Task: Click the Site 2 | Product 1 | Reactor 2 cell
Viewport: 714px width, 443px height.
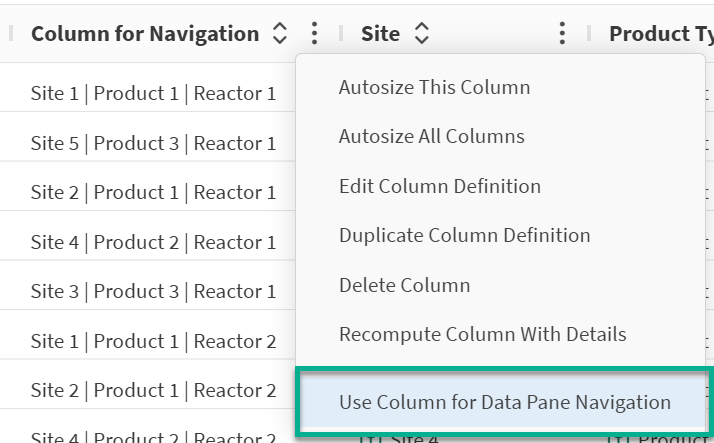Action: point(153,390)
